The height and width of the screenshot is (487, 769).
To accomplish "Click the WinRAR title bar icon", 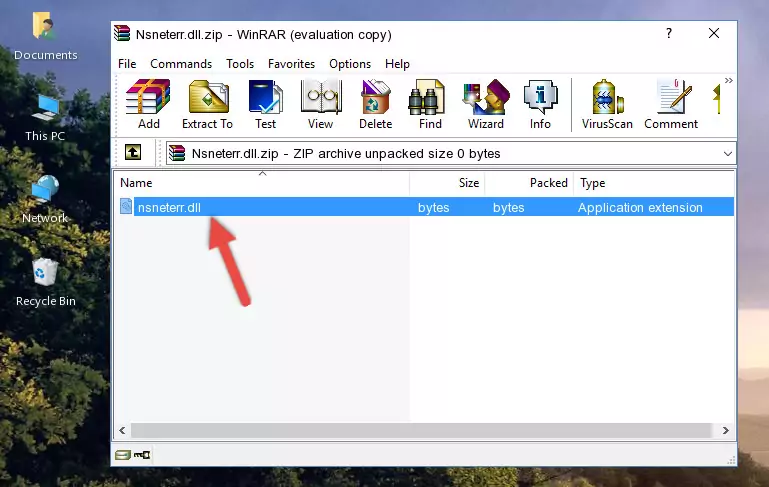I will click(x=122, y=34).
